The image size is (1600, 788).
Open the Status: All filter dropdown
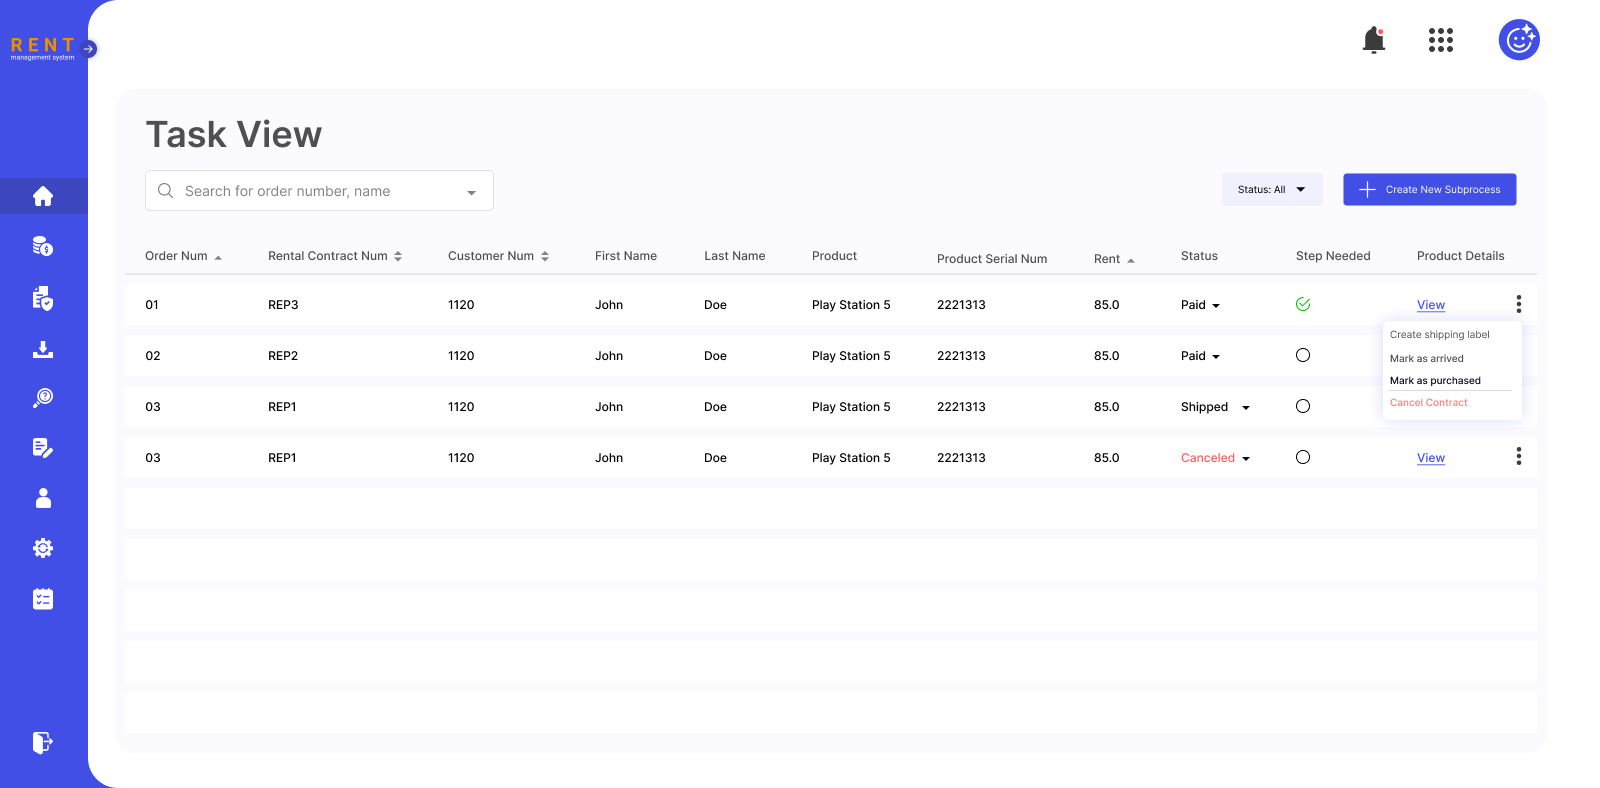click(x=1271, y=190)
